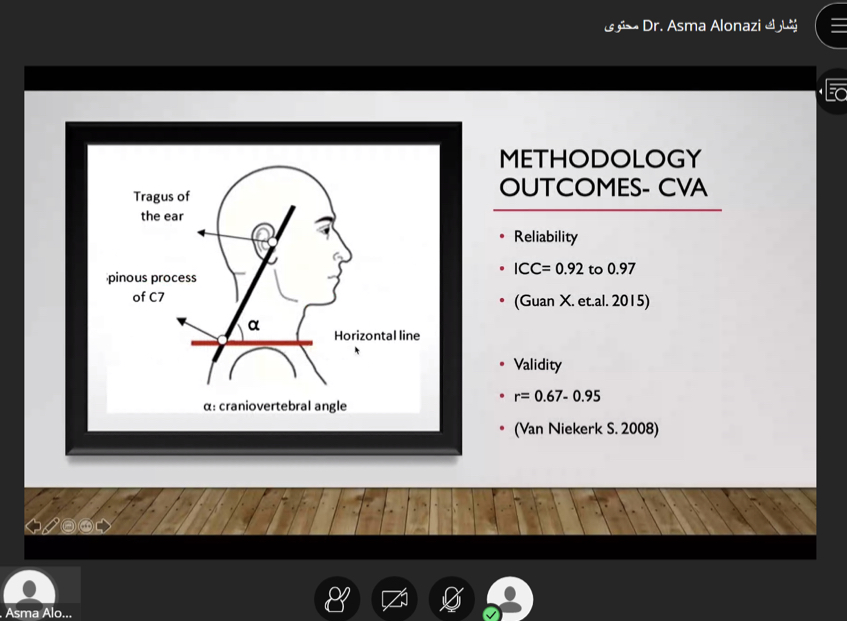Click the Horizontal line label

(x=377, y=335)
